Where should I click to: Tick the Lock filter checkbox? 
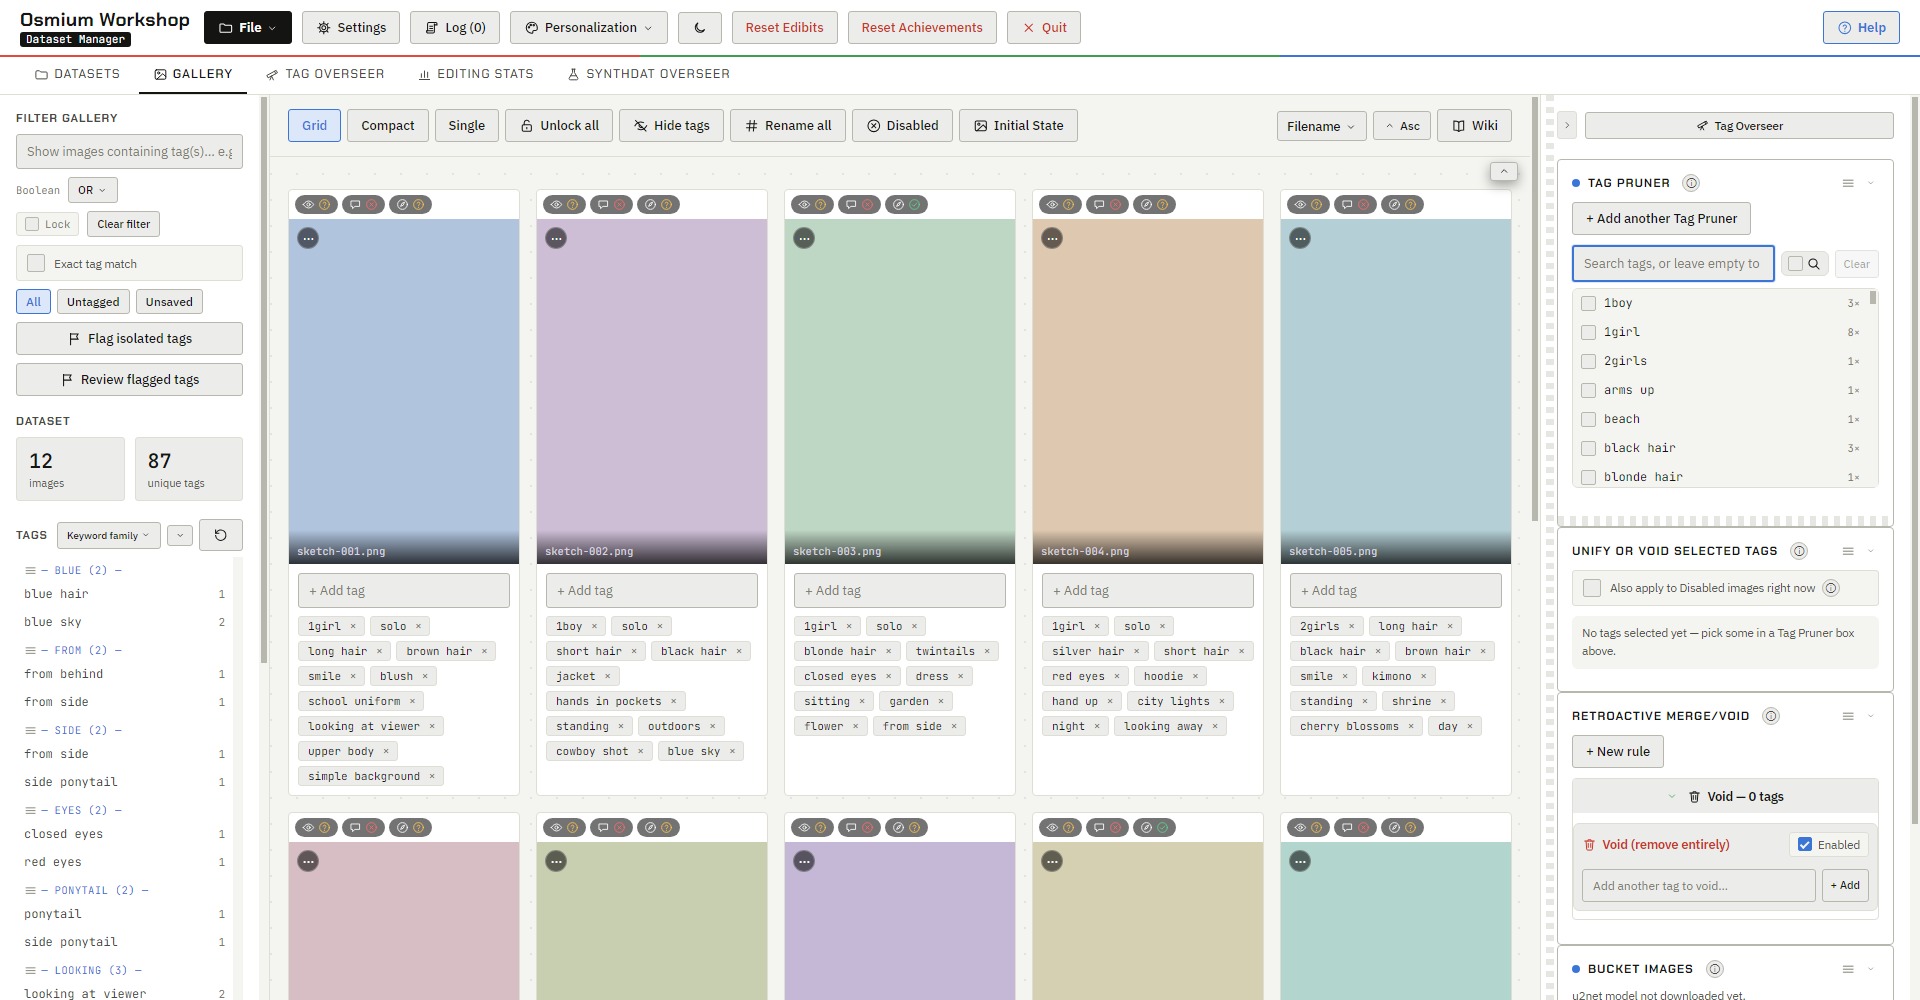tap(32, 224)
